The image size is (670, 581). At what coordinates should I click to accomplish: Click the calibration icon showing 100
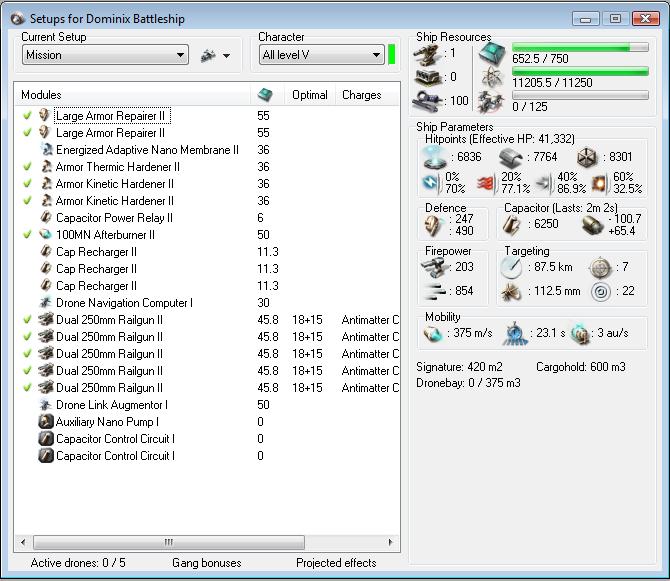point(427,102)
